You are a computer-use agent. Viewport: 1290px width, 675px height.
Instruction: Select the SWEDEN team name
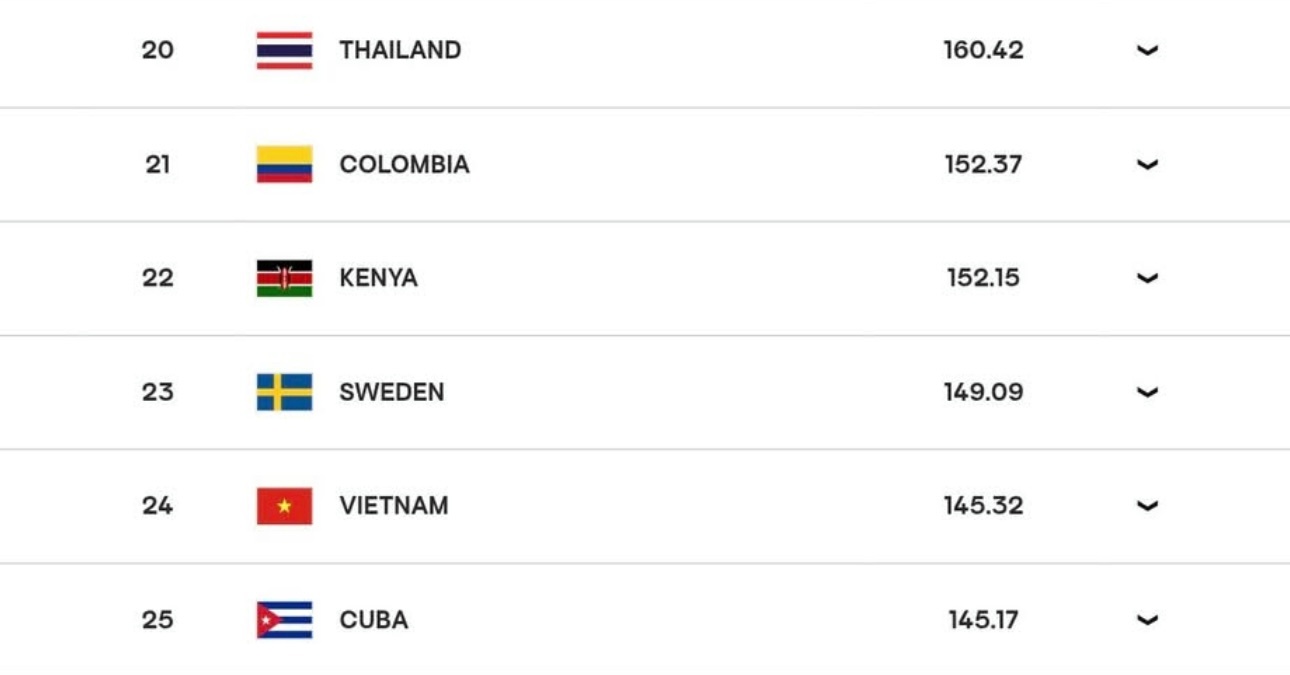pos(391,392)
